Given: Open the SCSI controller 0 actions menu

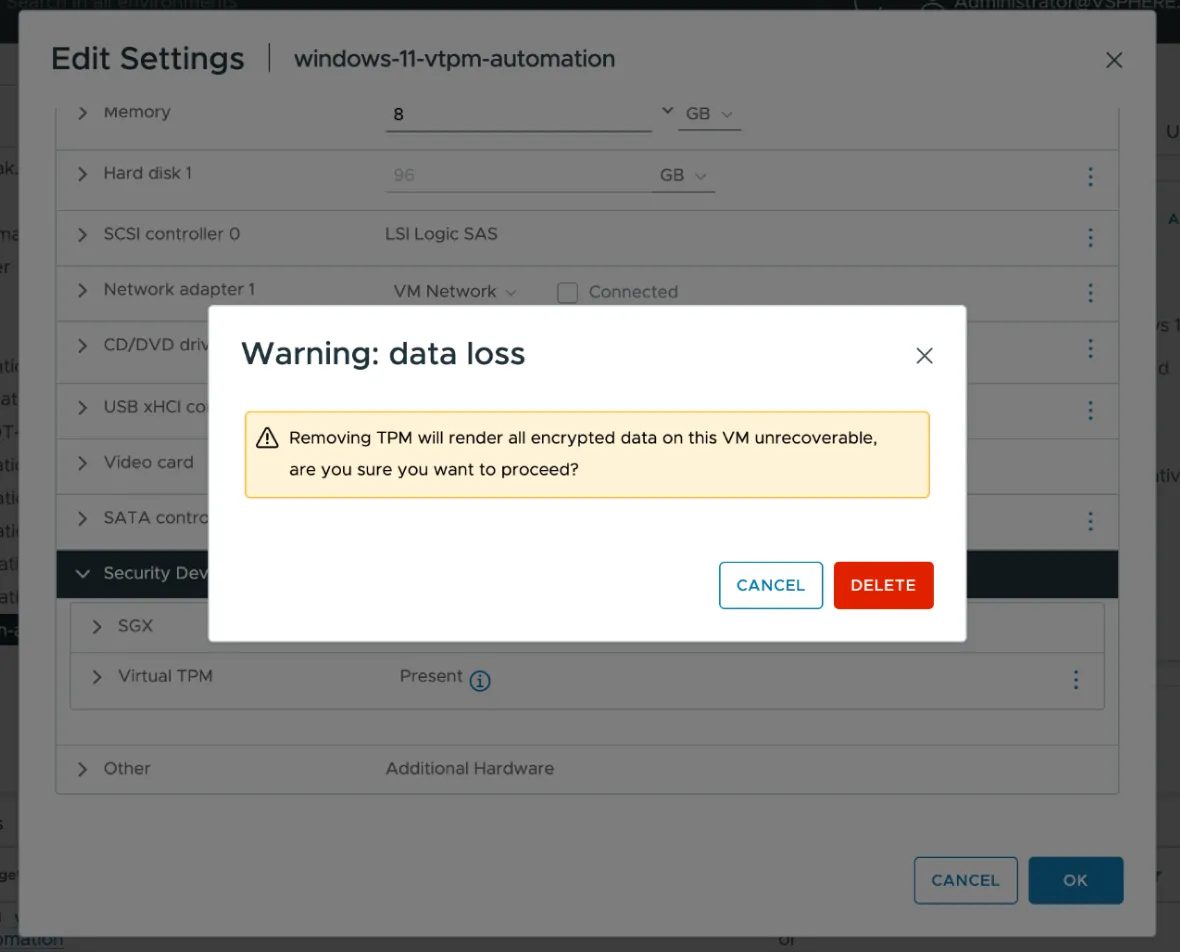Looking at the screenshot, I should pos(1091,238).
